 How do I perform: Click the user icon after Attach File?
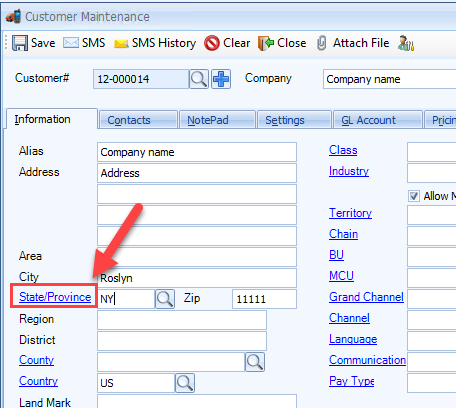406,43
